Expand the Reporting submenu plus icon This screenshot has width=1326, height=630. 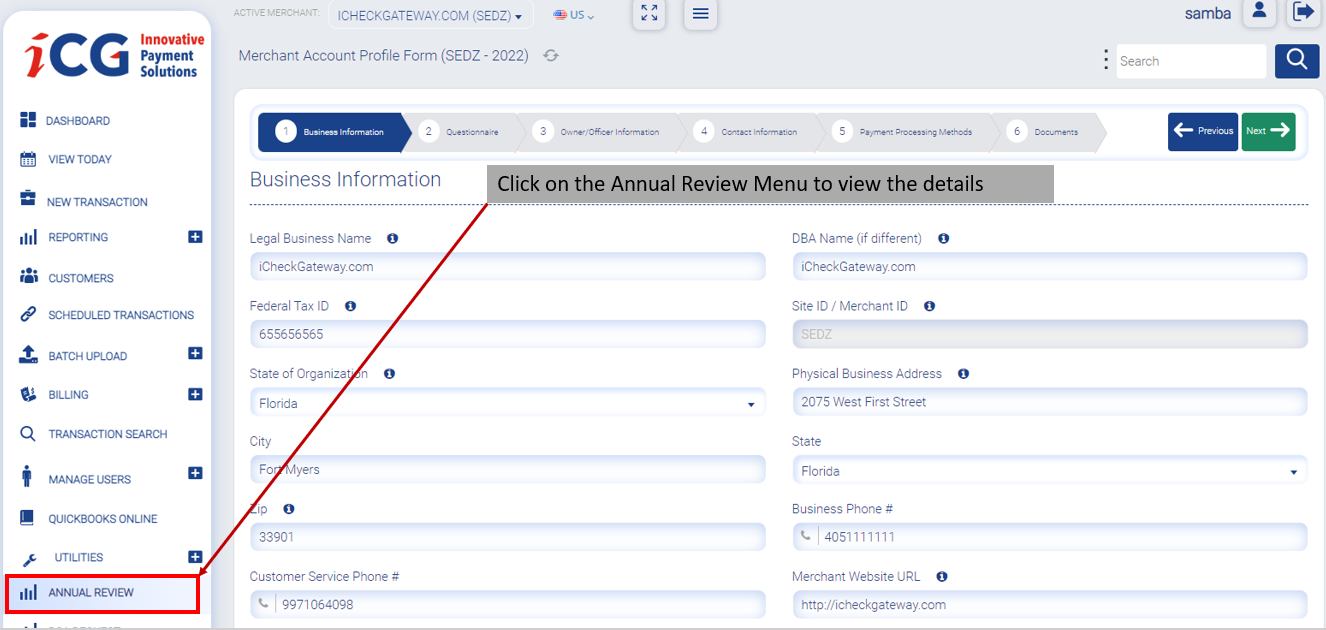[x=195, y=237]
